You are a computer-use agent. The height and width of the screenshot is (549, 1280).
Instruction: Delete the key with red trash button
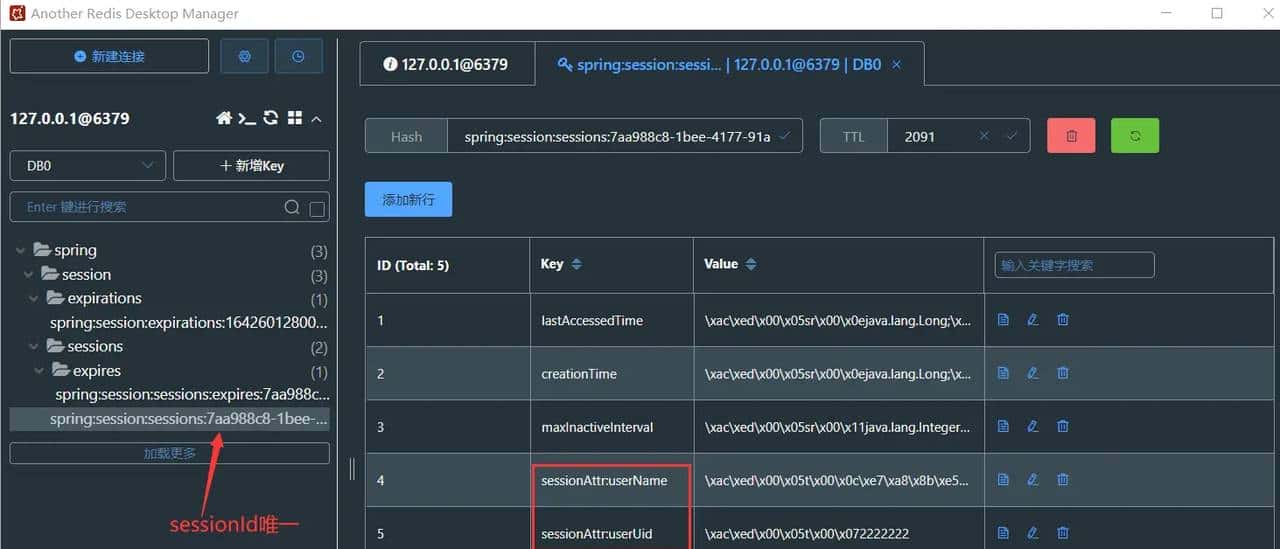coord(1071,136)
